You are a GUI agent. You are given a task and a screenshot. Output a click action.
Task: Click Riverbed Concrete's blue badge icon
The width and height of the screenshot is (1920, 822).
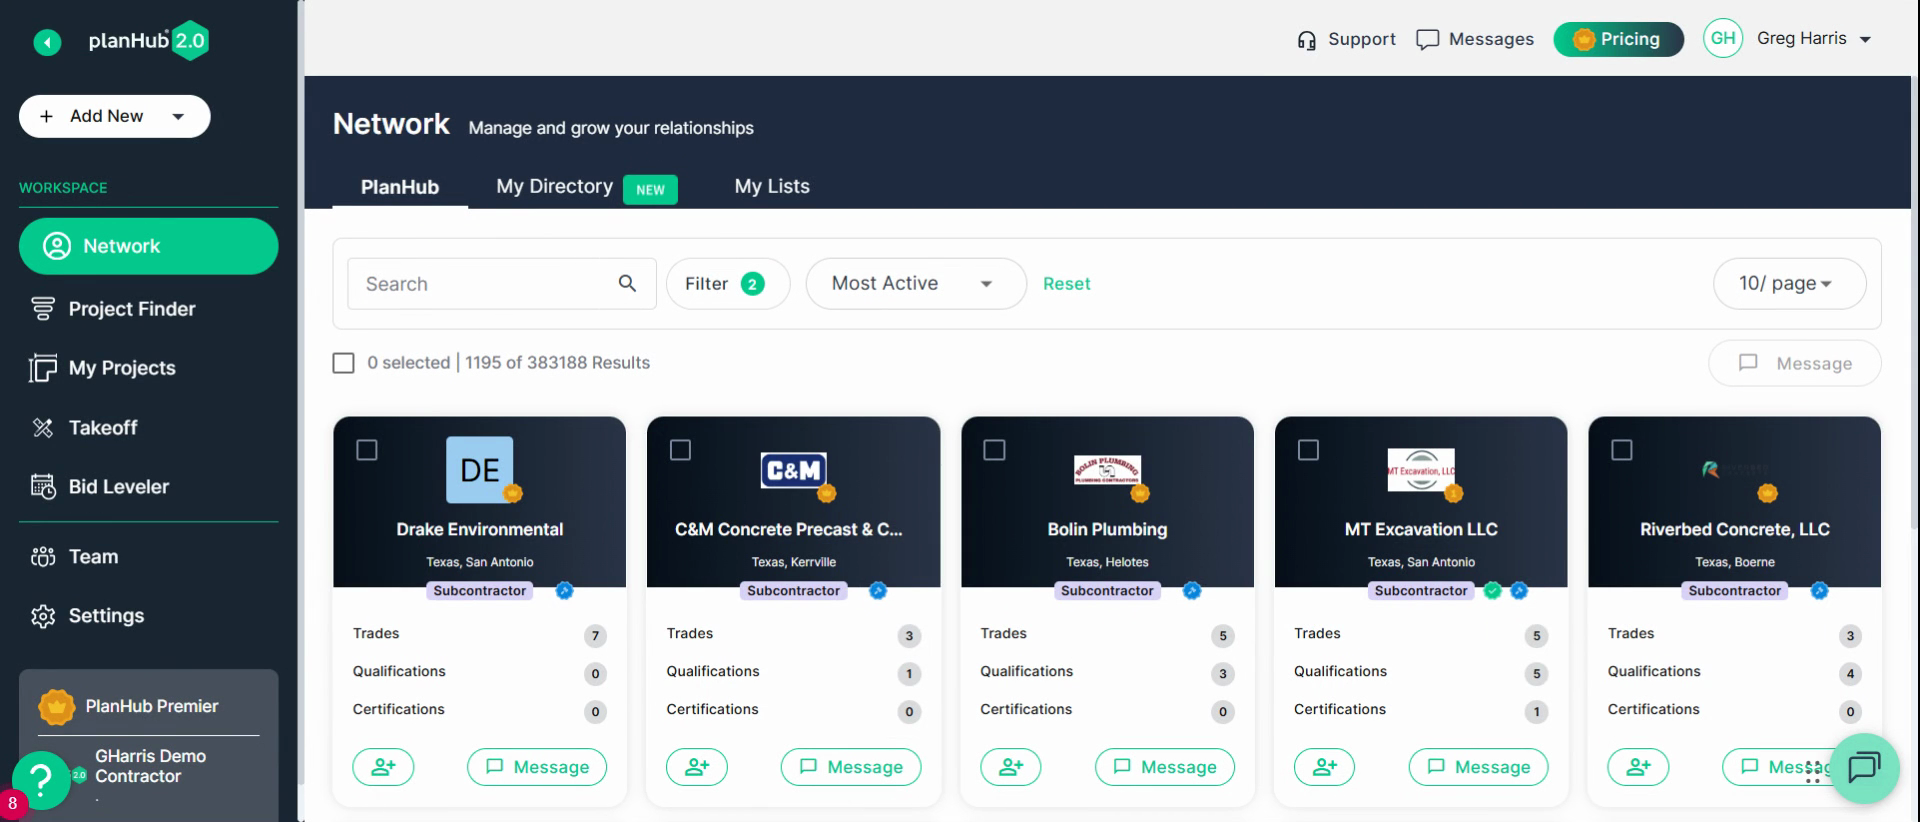[1820, 591]
